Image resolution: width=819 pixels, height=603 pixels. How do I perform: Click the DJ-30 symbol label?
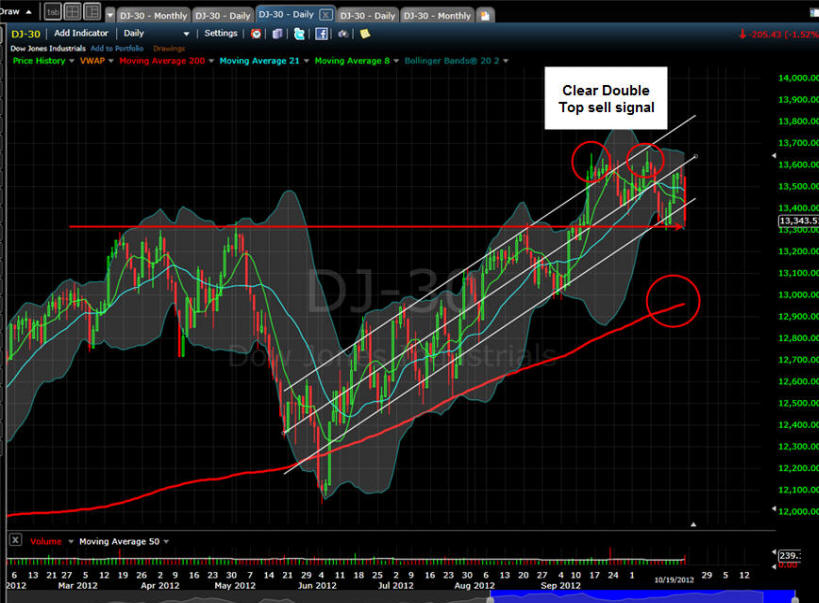26,34
